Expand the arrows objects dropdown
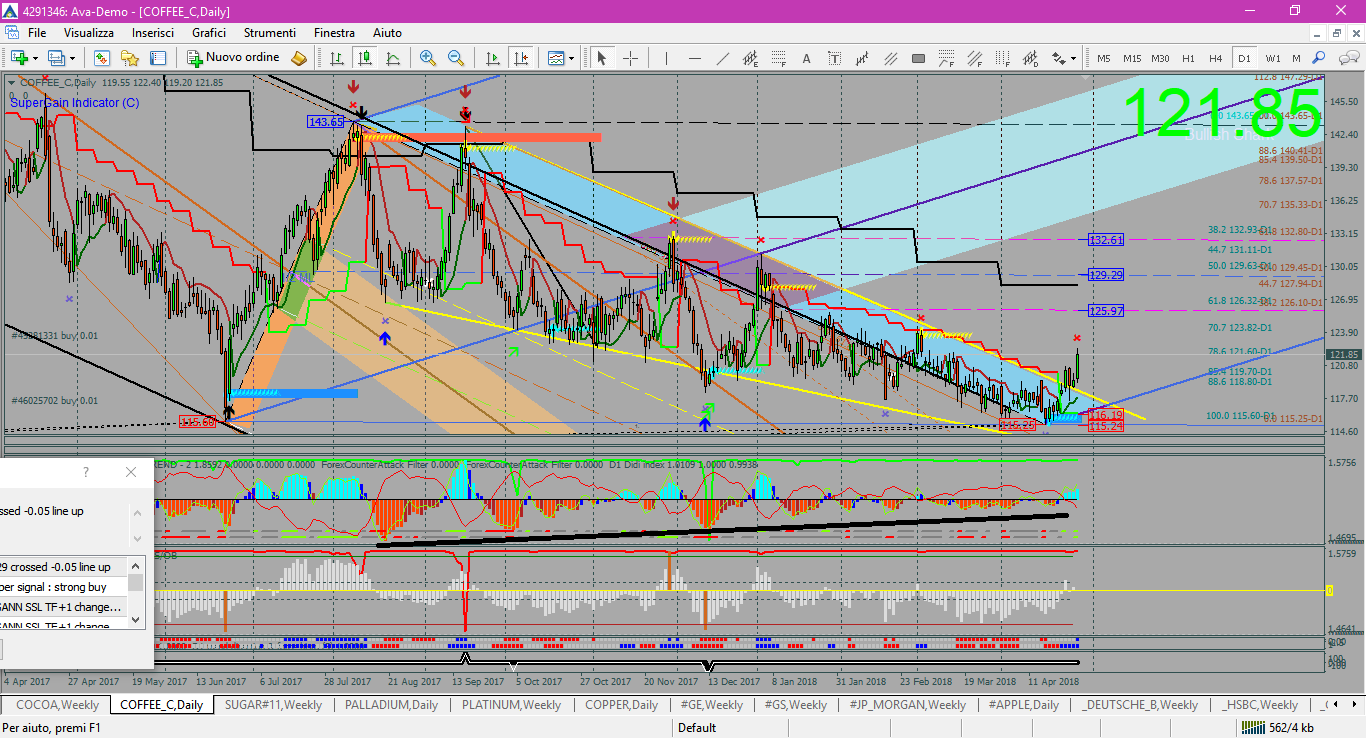The image size is (1366, 738). 1073,58
